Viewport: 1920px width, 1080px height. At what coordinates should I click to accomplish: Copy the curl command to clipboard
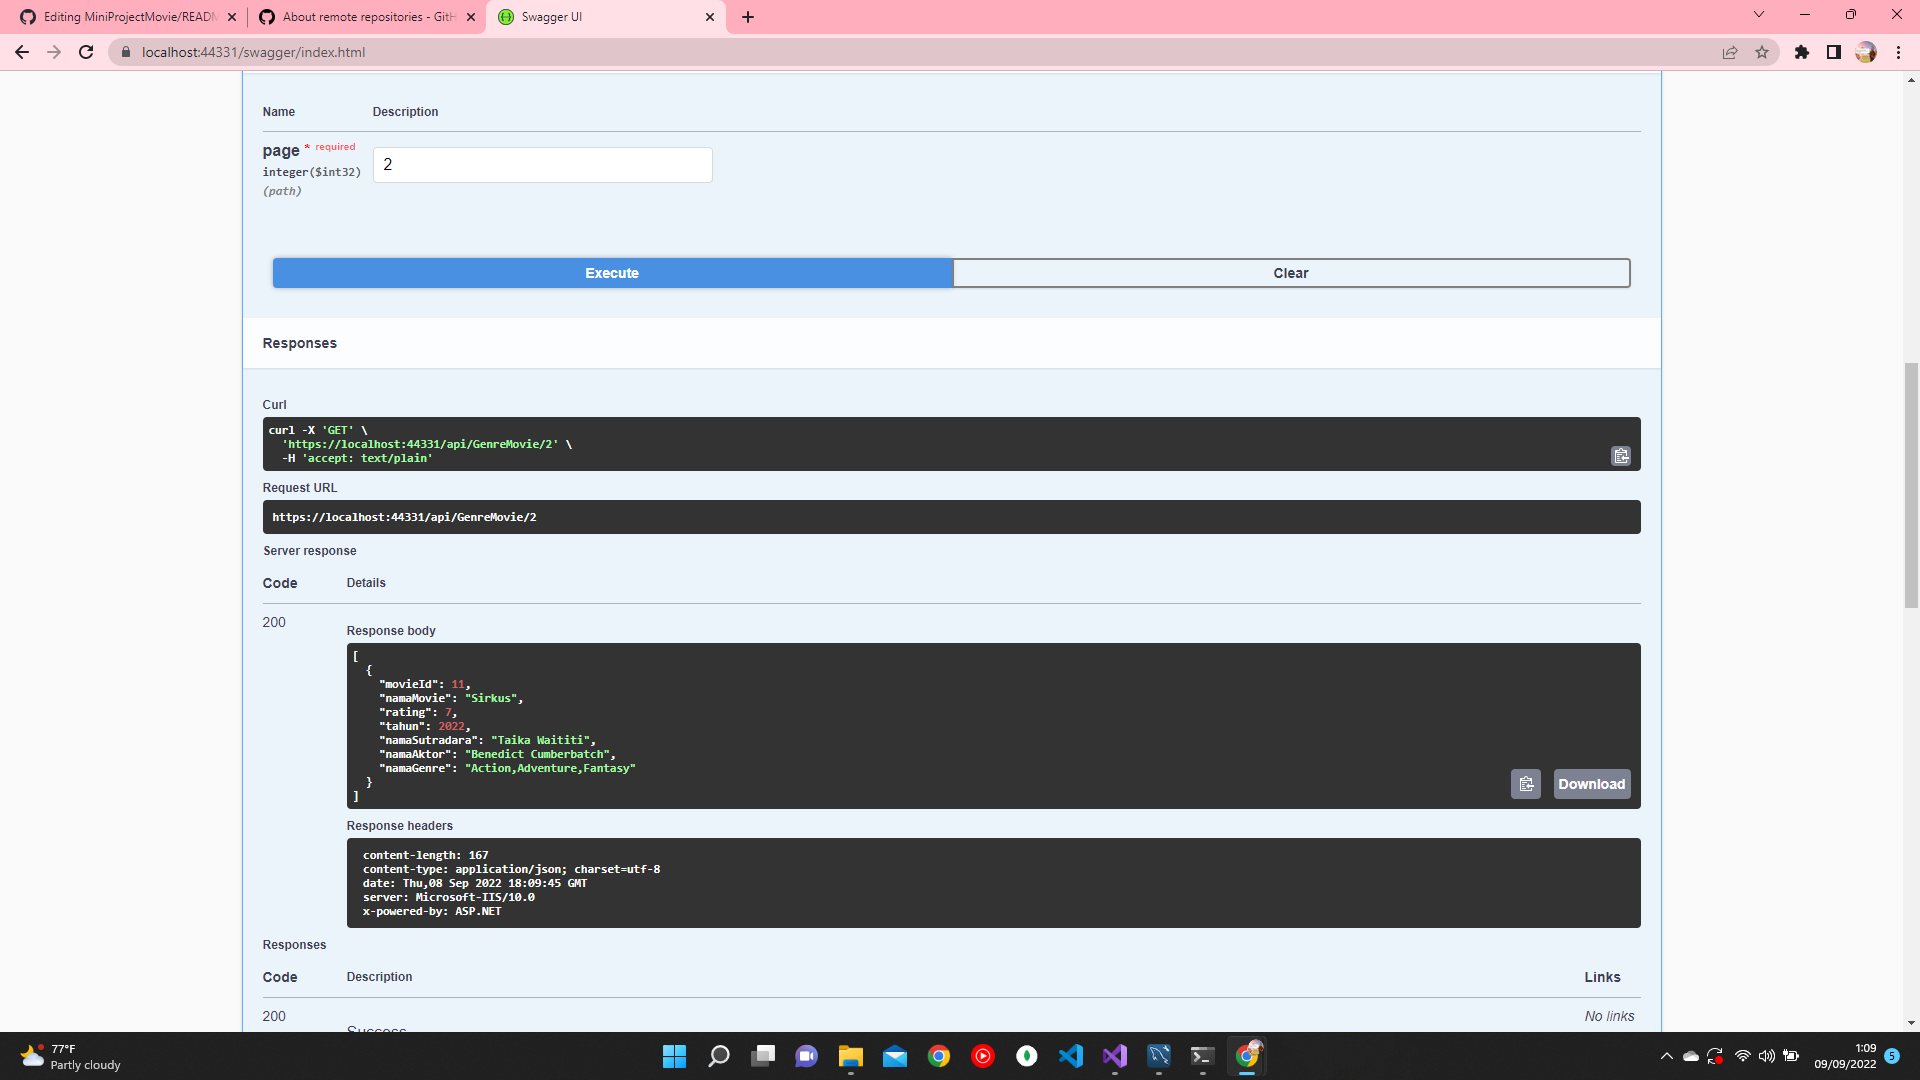tap(1621, 456)
